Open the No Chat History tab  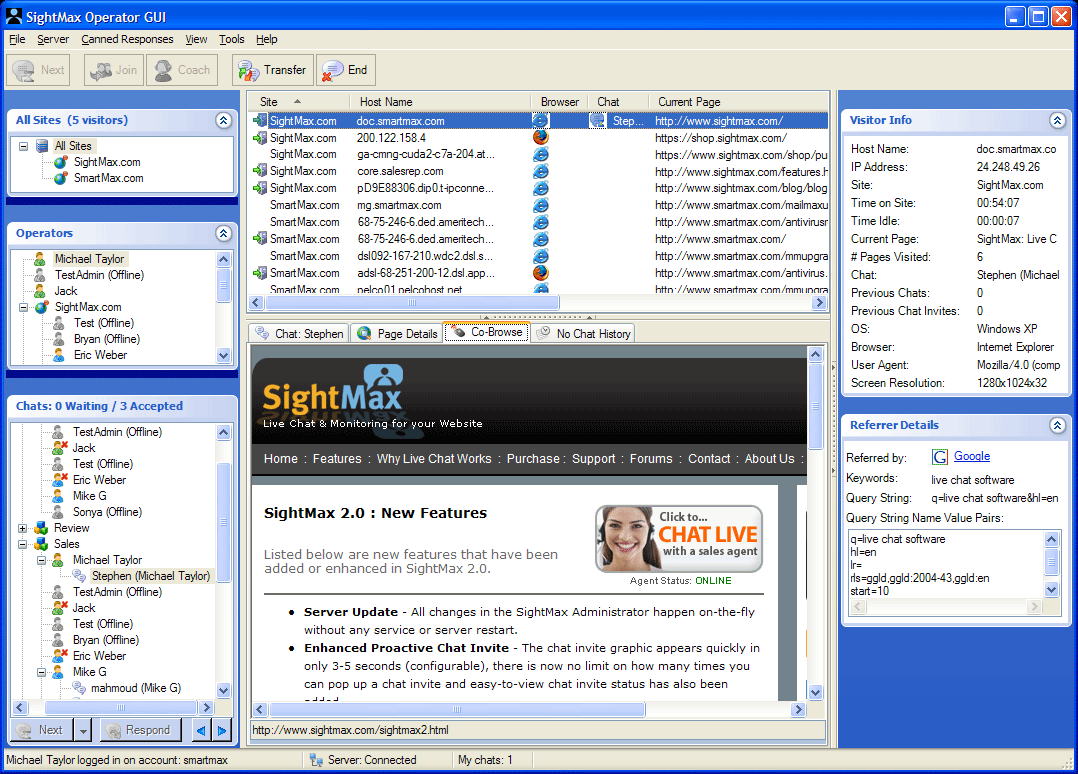[x=583, y=333]
